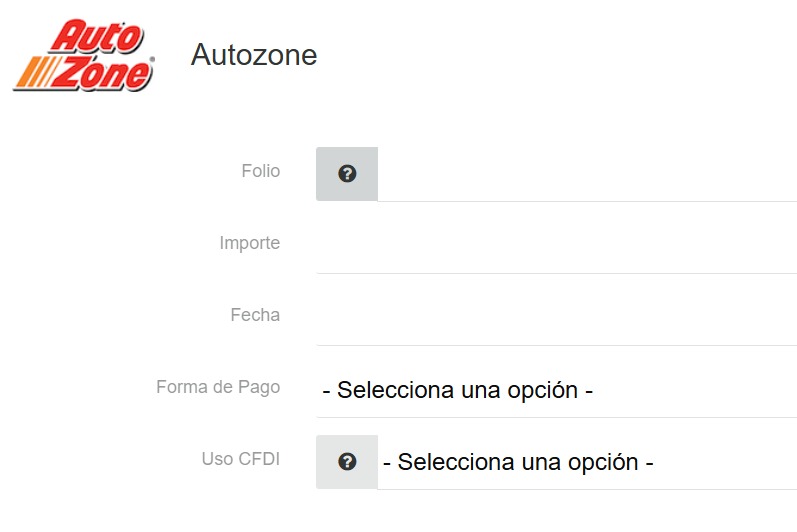
Task: Click the Importe field label
Action: [x=250, y=243]
